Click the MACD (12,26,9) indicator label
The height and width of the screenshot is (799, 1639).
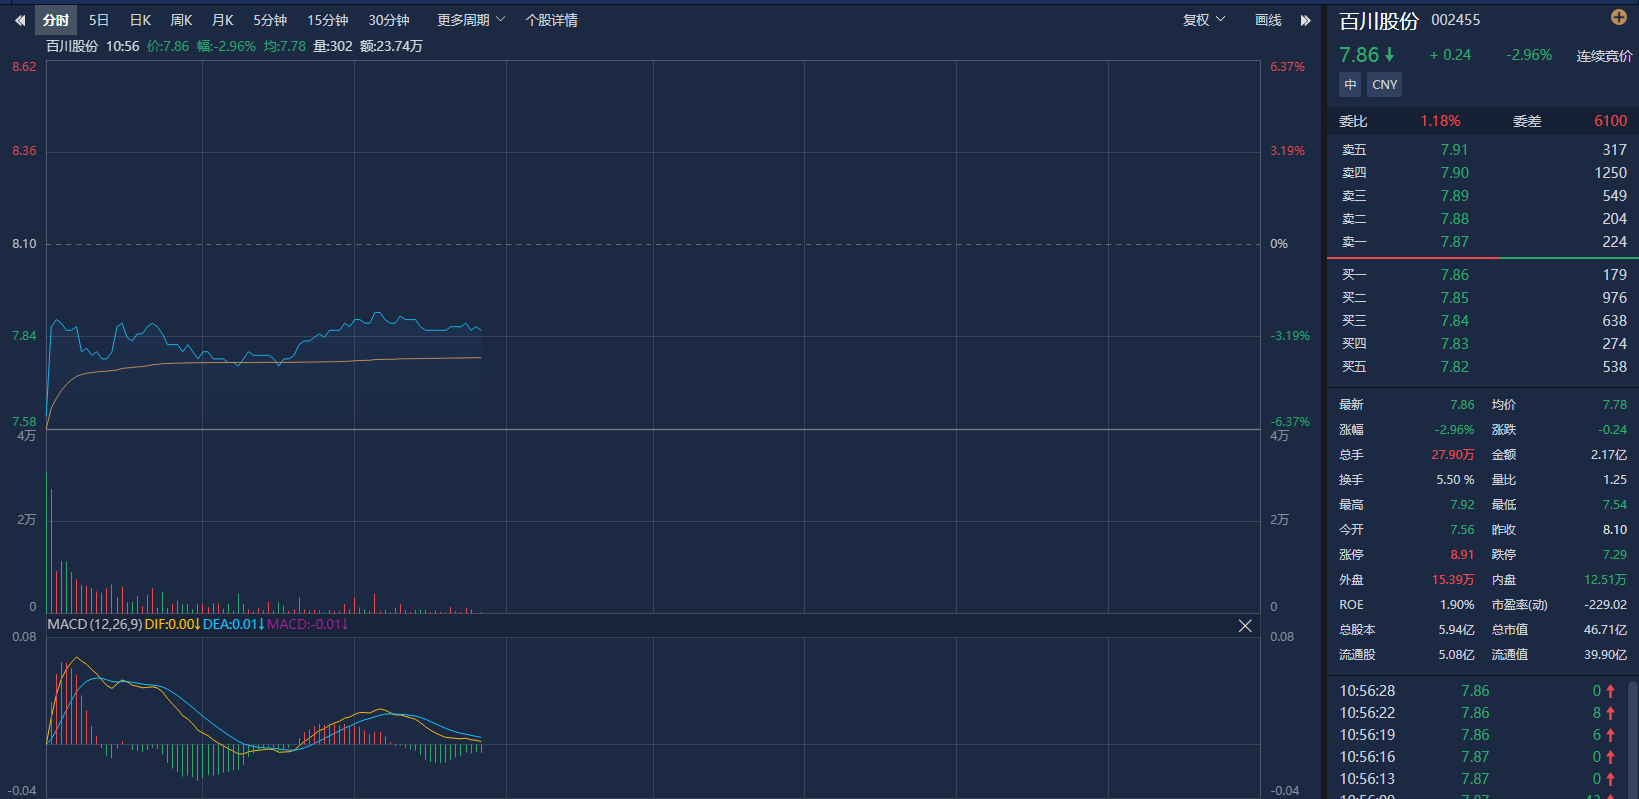(x=94, y=624)
